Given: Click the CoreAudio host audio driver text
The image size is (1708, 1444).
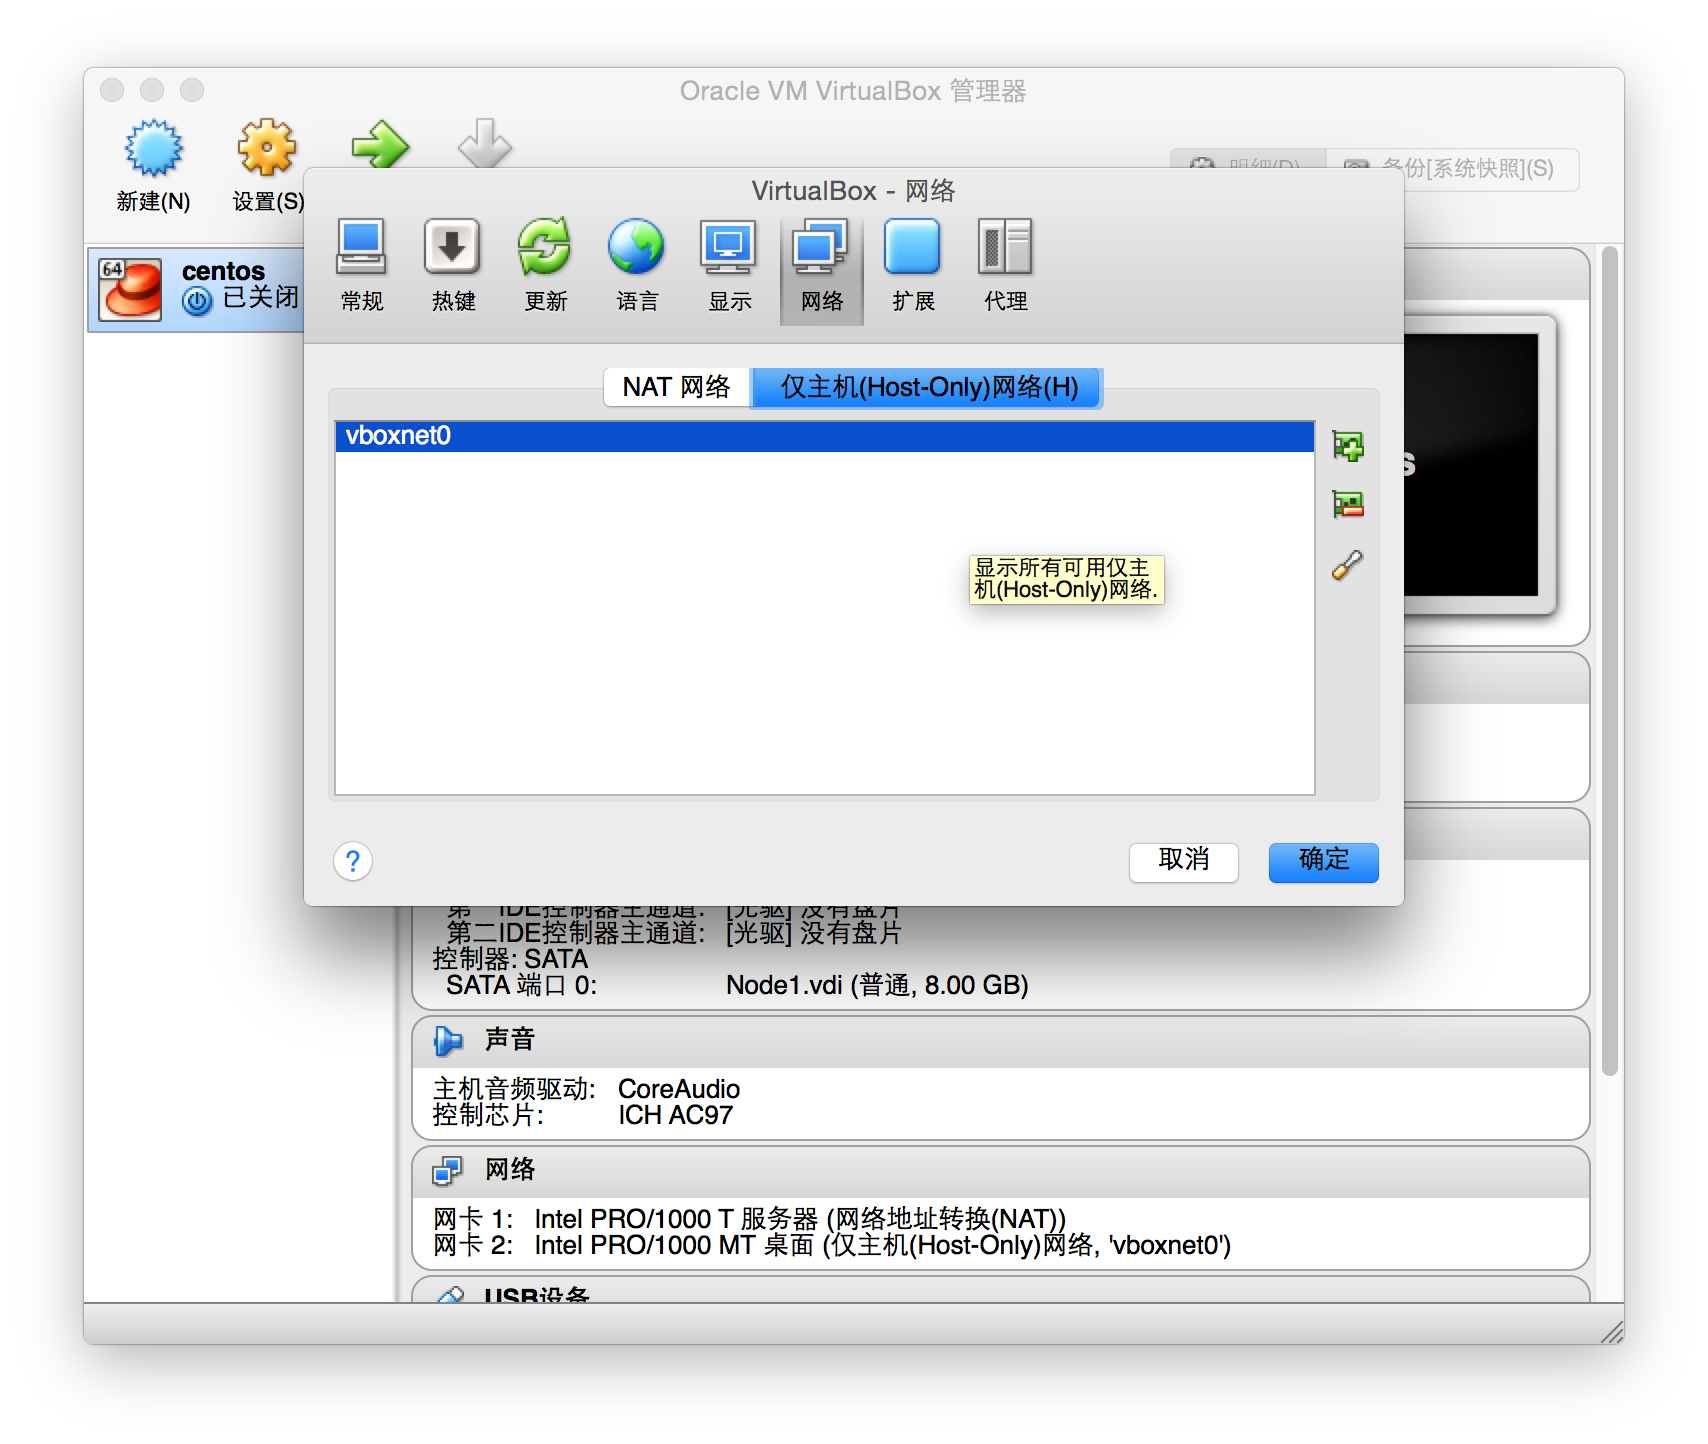Looking at the screenshot, I should 679,1089.
